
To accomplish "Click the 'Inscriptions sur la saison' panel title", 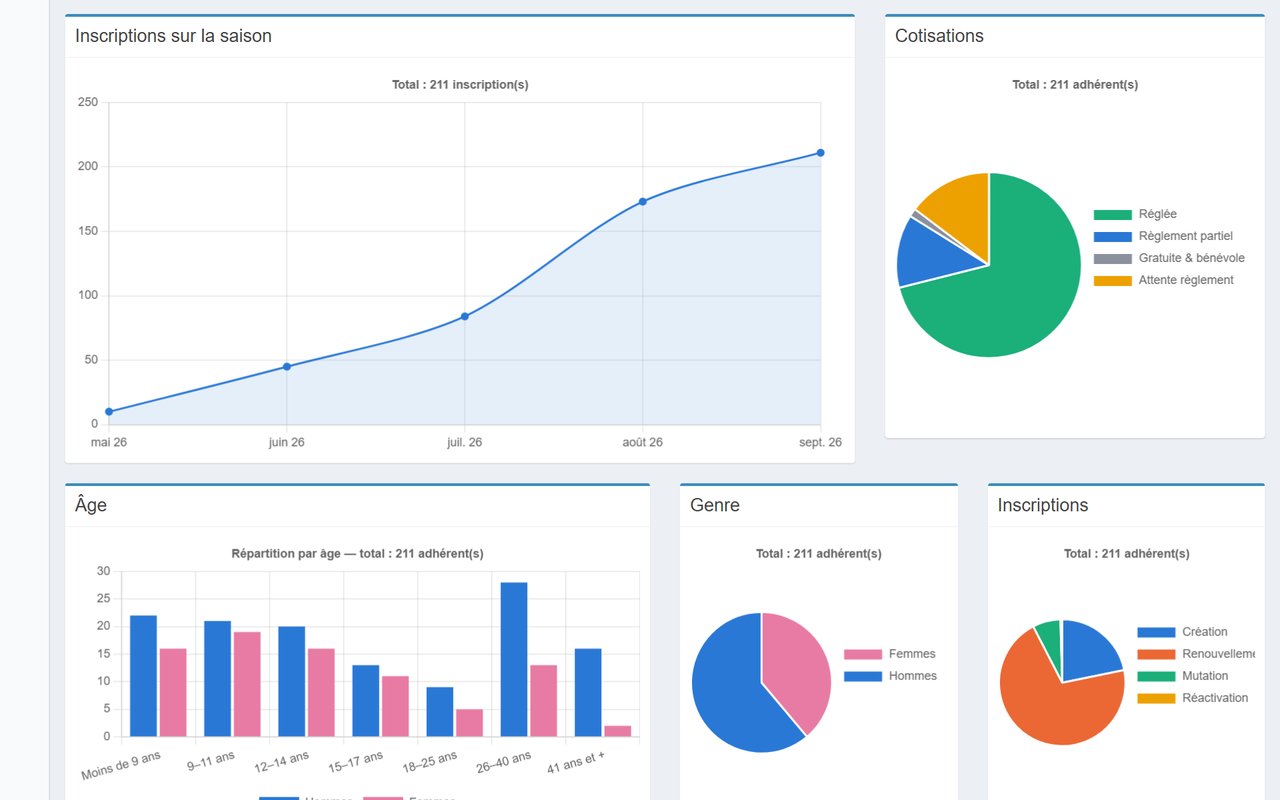I will point(173,36).
